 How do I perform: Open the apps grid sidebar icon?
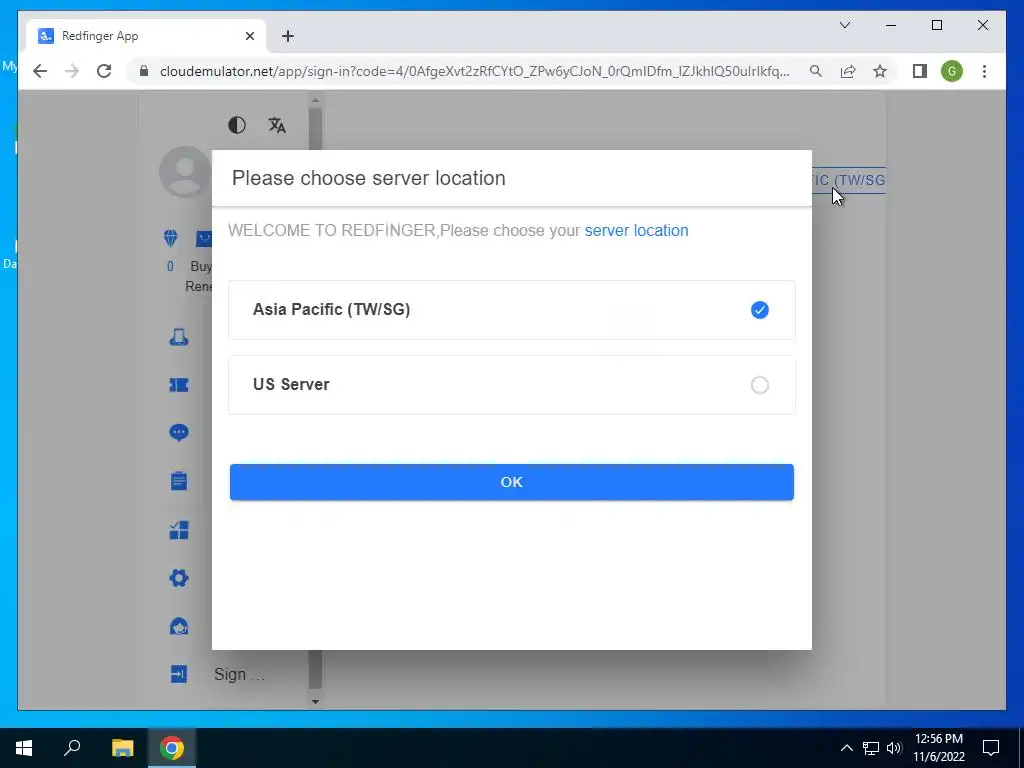pos(179,530)
